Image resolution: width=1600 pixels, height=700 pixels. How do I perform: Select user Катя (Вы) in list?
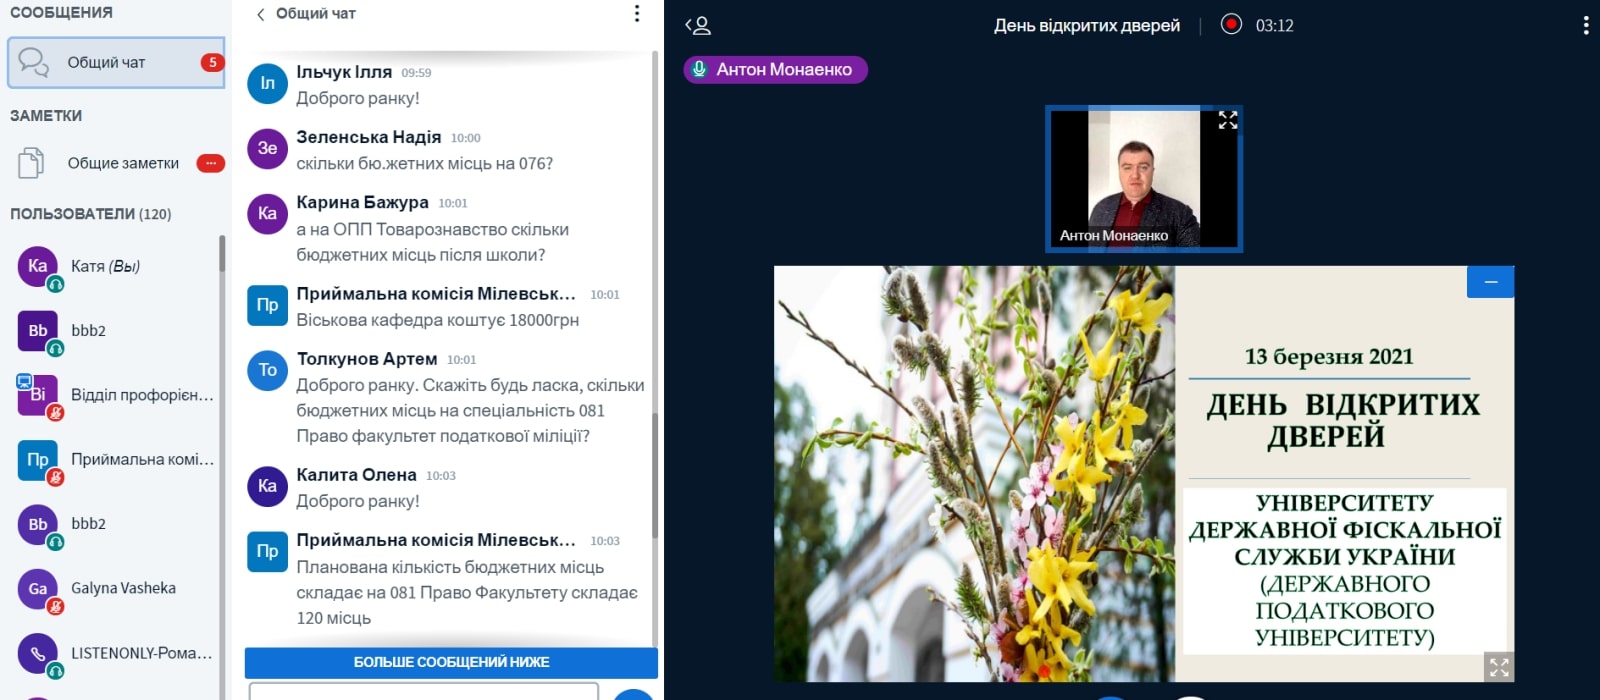(x=116, y=266)
